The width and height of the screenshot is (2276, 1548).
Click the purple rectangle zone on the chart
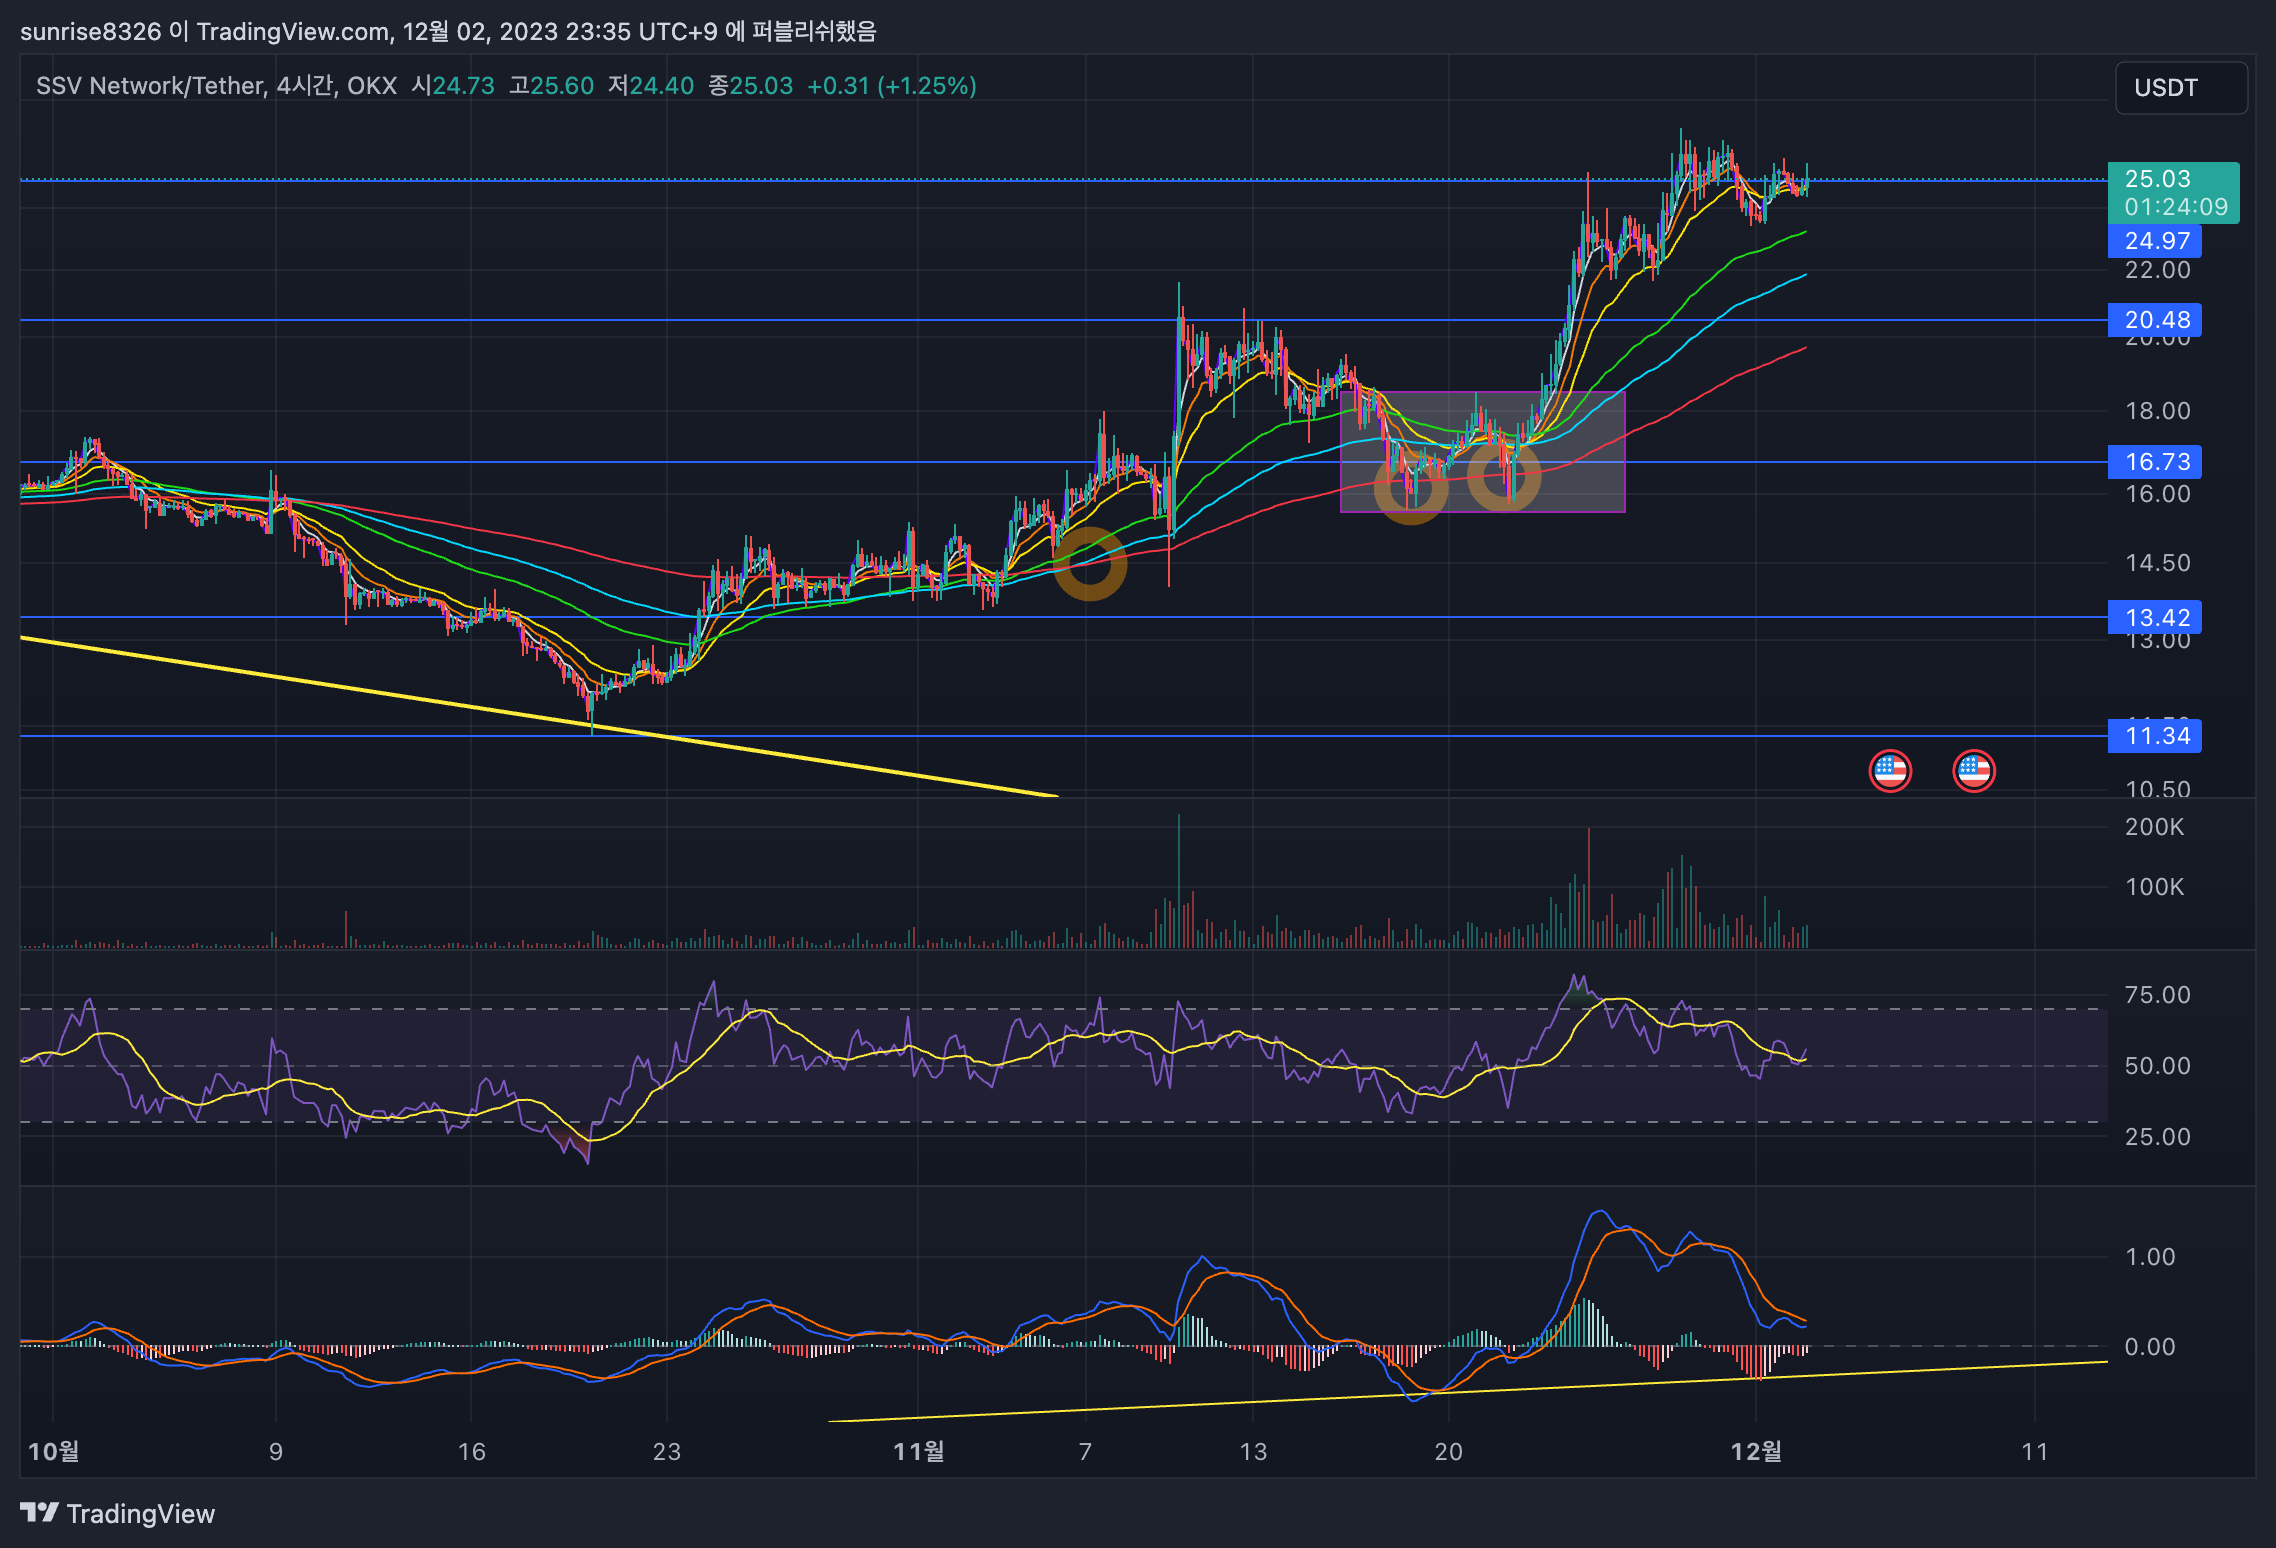[1482, 452]
